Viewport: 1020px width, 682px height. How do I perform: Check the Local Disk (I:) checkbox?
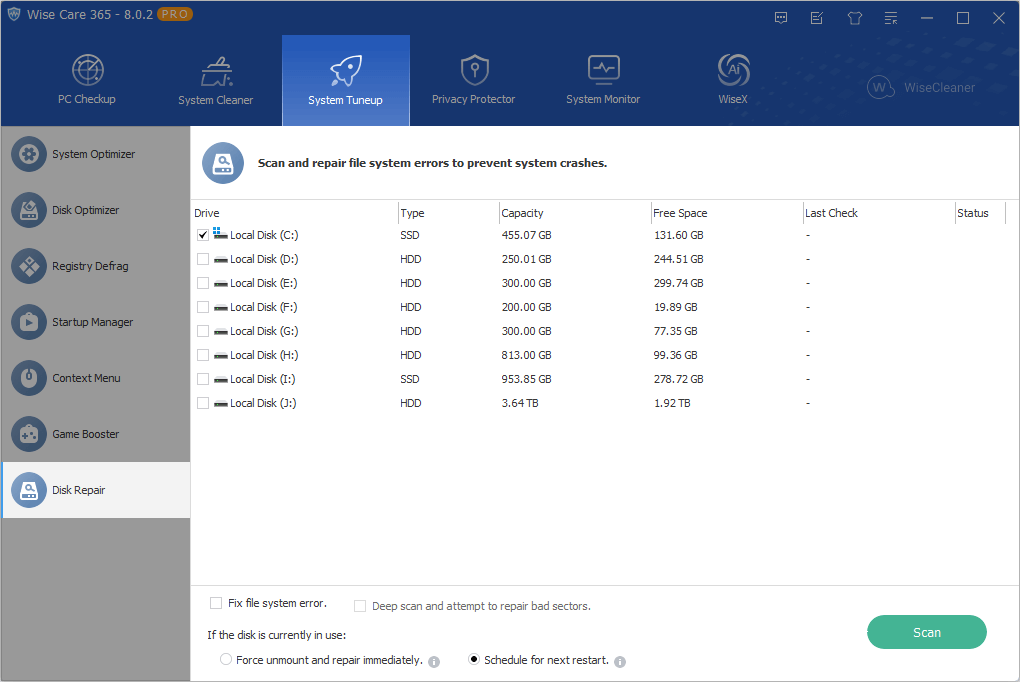pyautogui.click(x=203, y=379)
